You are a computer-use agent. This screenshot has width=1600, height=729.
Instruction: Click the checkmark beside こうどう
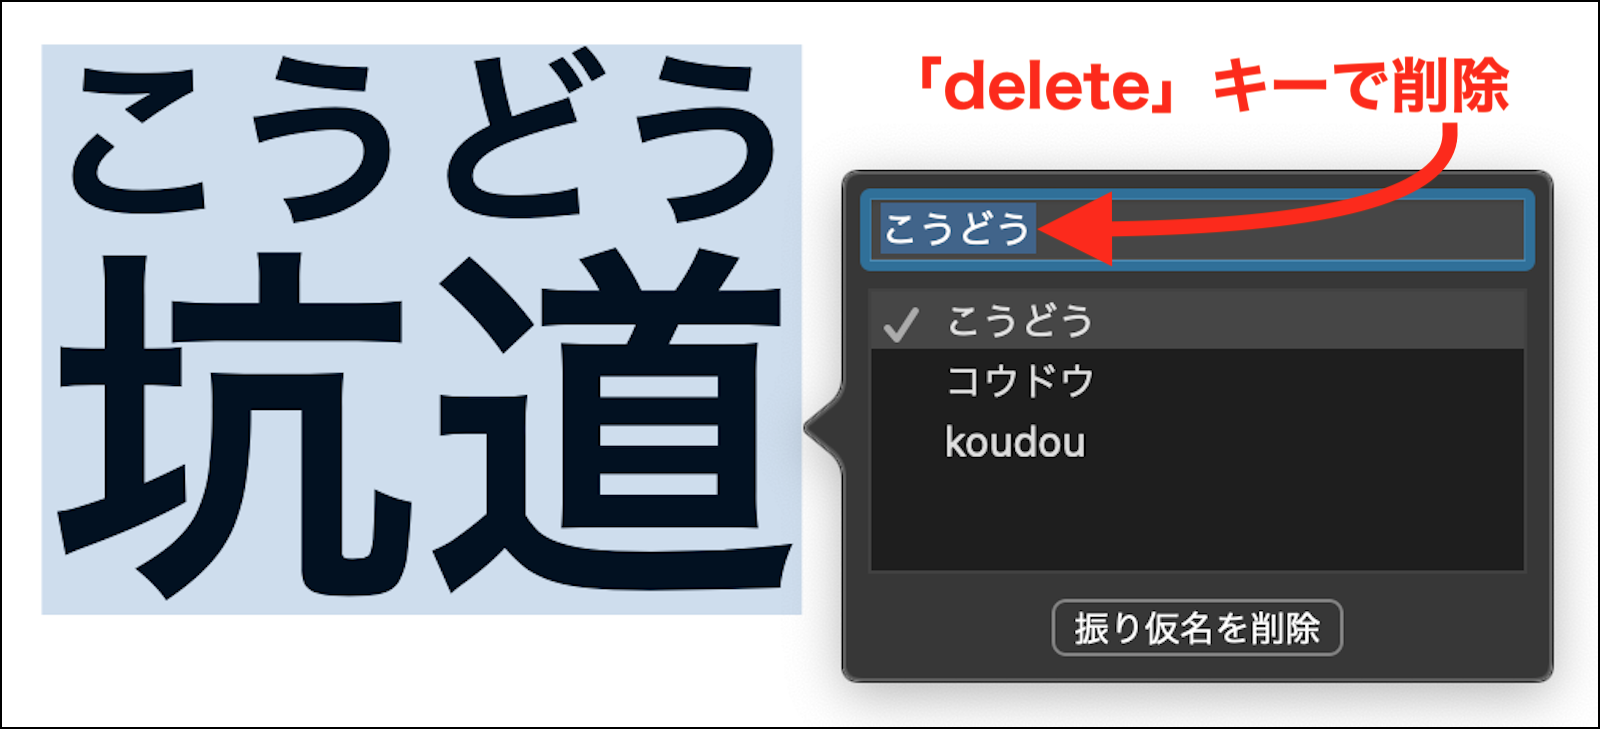pyautogui.click(x=901, y=323)
